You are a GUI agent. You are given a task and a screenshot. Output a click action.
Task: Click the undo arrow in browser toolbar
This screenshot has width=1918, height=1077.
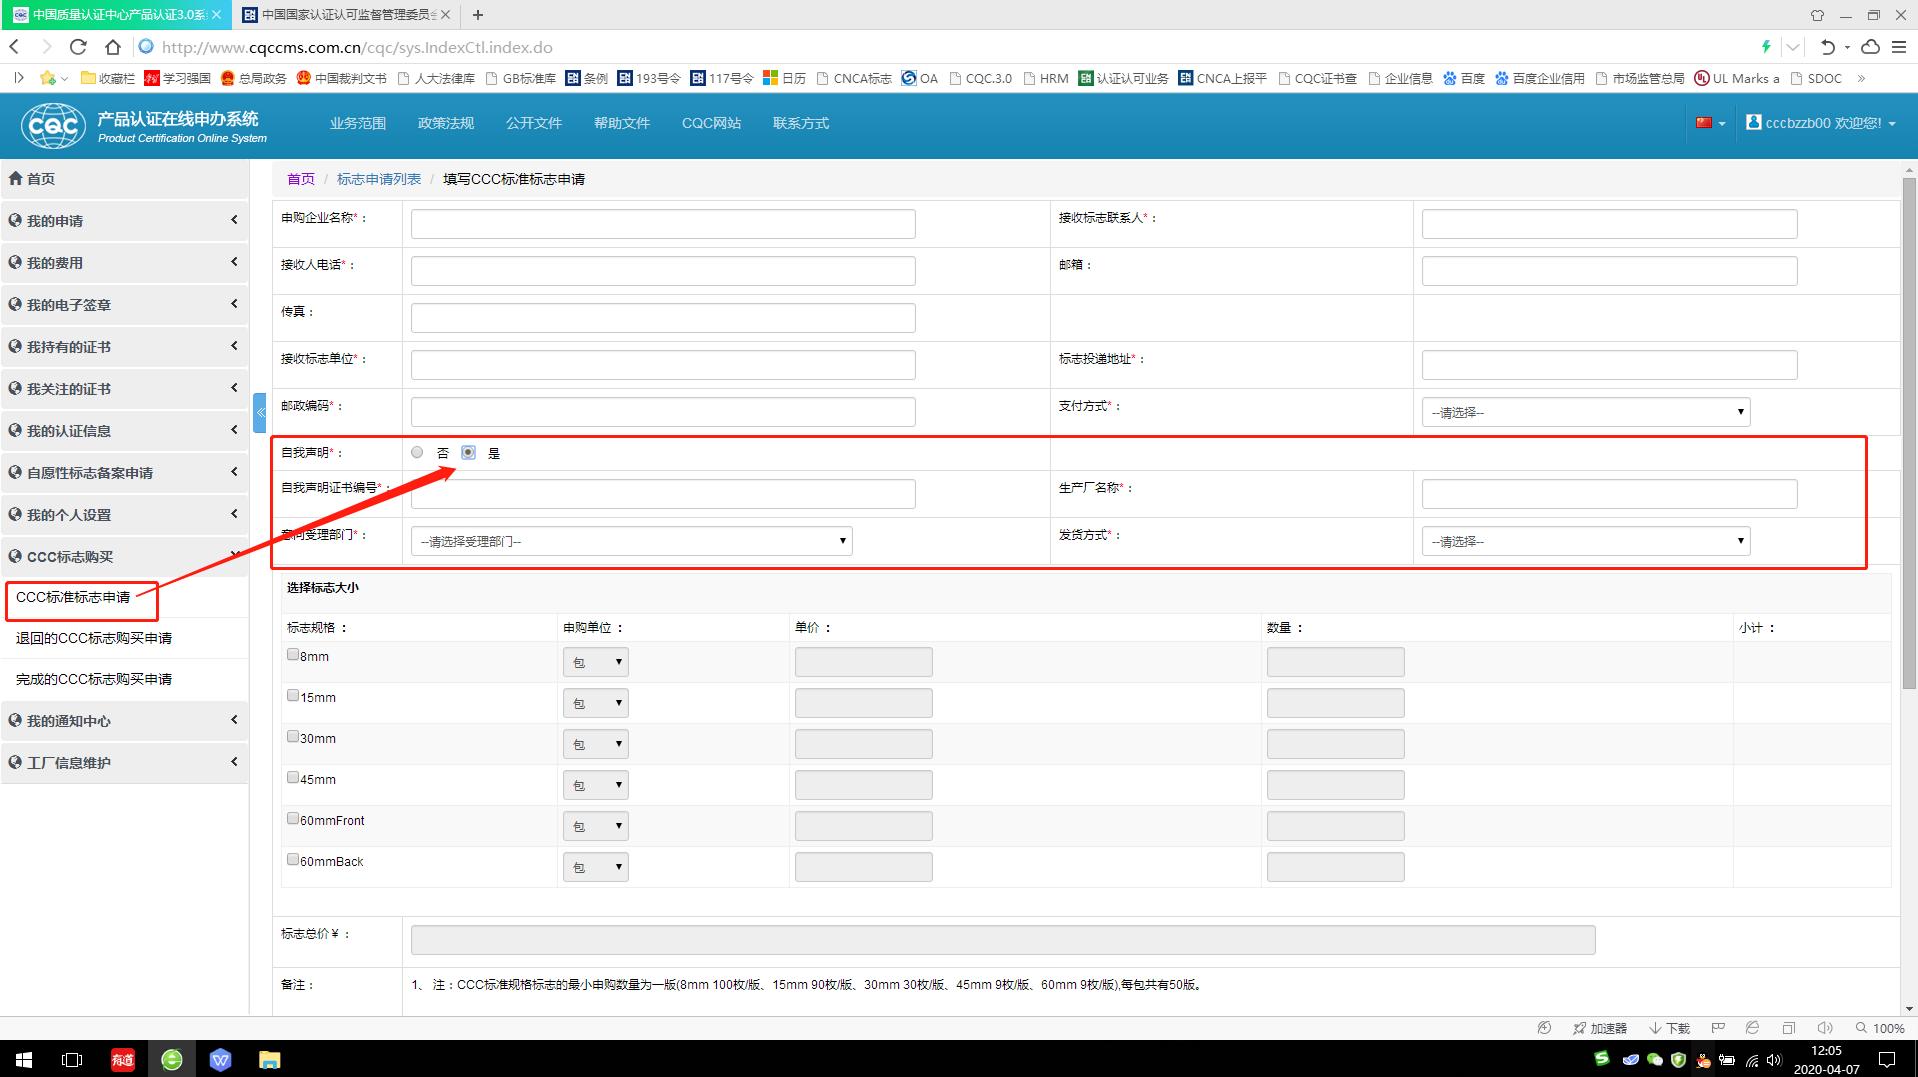tap(1828, 47)
